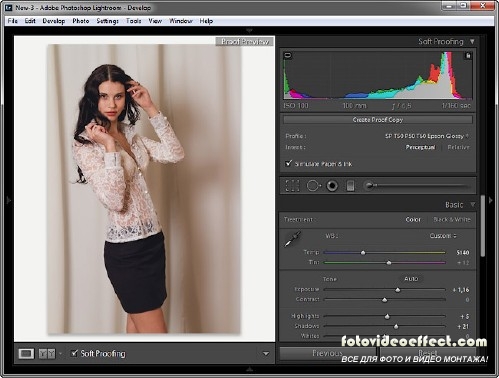499x378 pixels.
Task: Click the Shadows value +21
Action: coord(463,327)
